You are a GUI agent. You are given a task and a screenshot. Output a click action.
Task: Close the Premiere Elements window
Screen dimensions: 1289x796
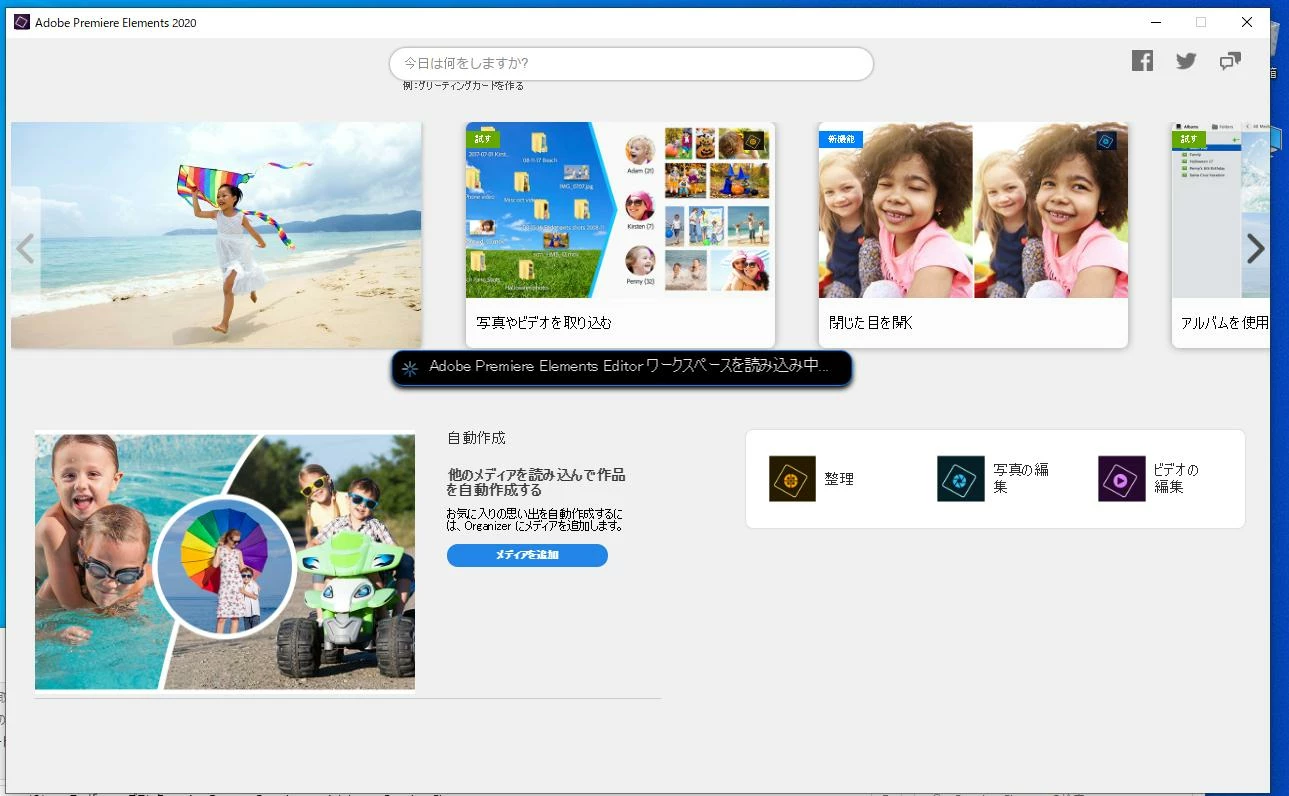click(x=1247, y=22)
